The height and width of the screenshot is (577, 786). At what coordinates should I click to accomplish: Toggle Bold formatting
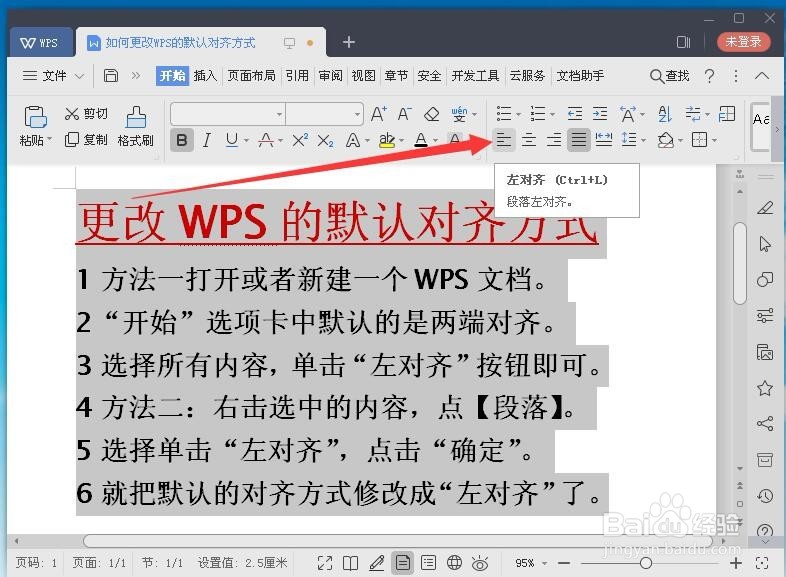pos(181,140)
